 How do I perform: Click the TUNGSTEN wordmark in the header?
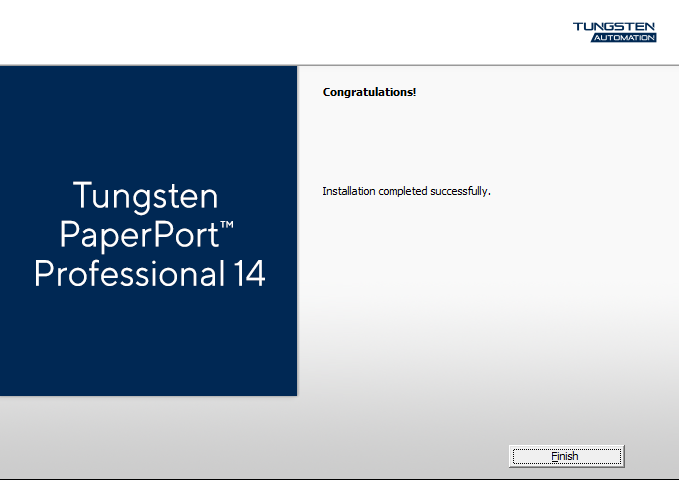click(614, 26)
